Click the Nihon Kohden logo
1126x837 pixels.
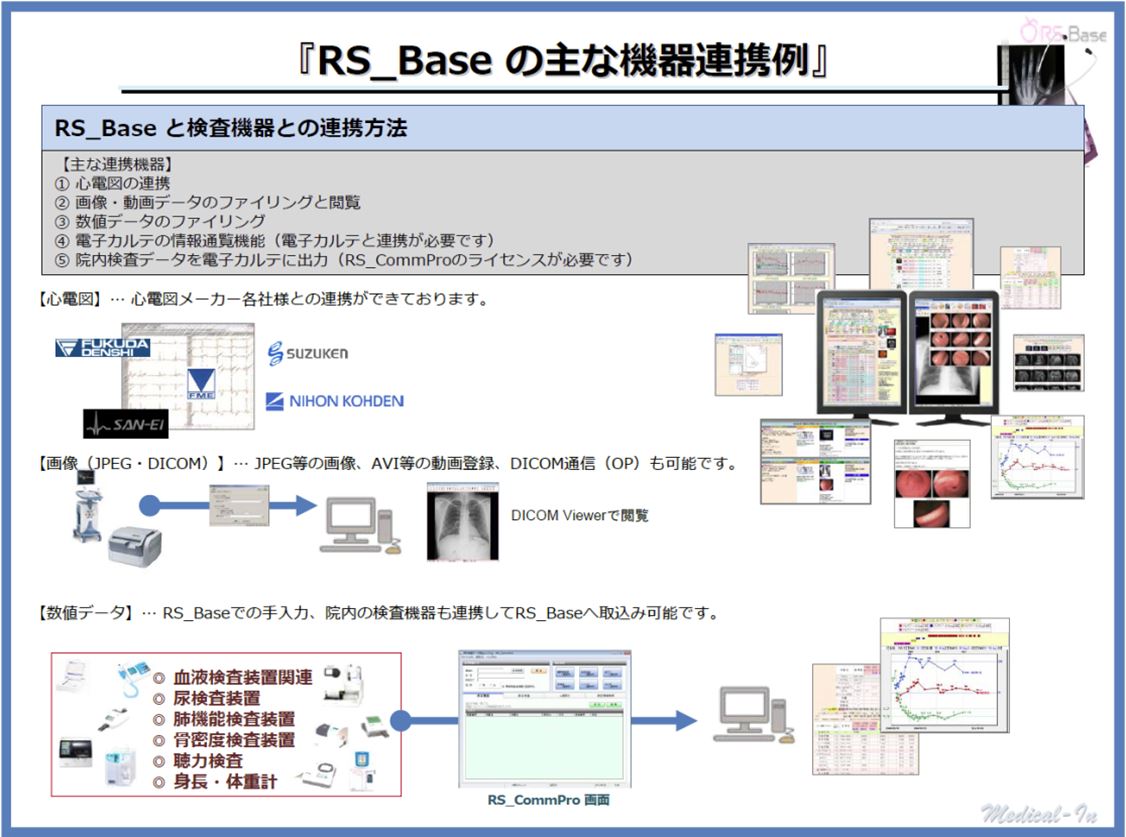pos(334,401)
